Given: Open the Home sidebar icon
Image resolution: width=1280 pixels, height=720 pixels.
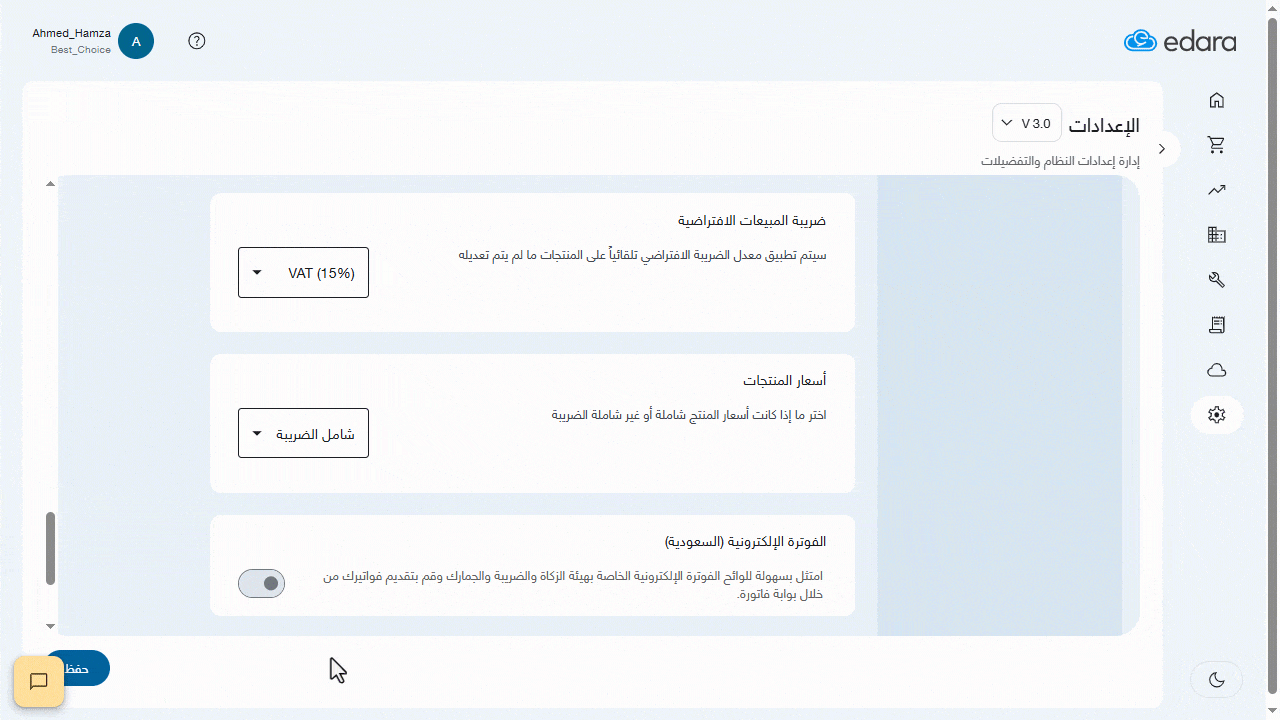Looking at the screenshot, I should point(1217,100).
